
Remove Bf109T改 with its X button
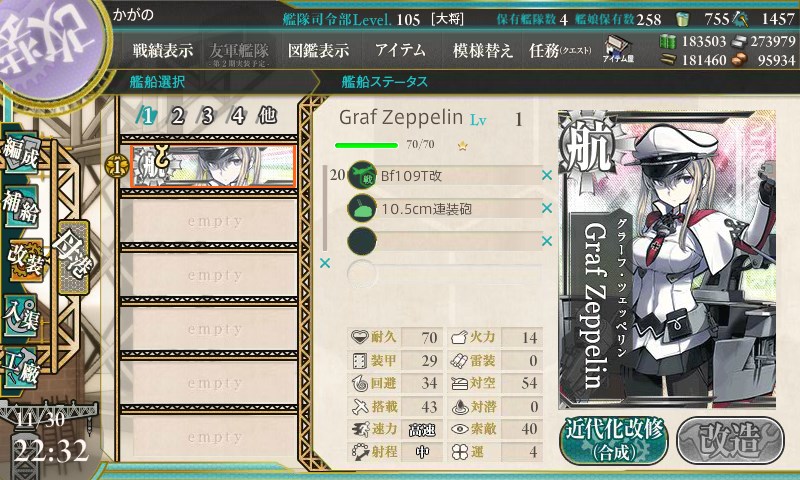coord(546,175)
